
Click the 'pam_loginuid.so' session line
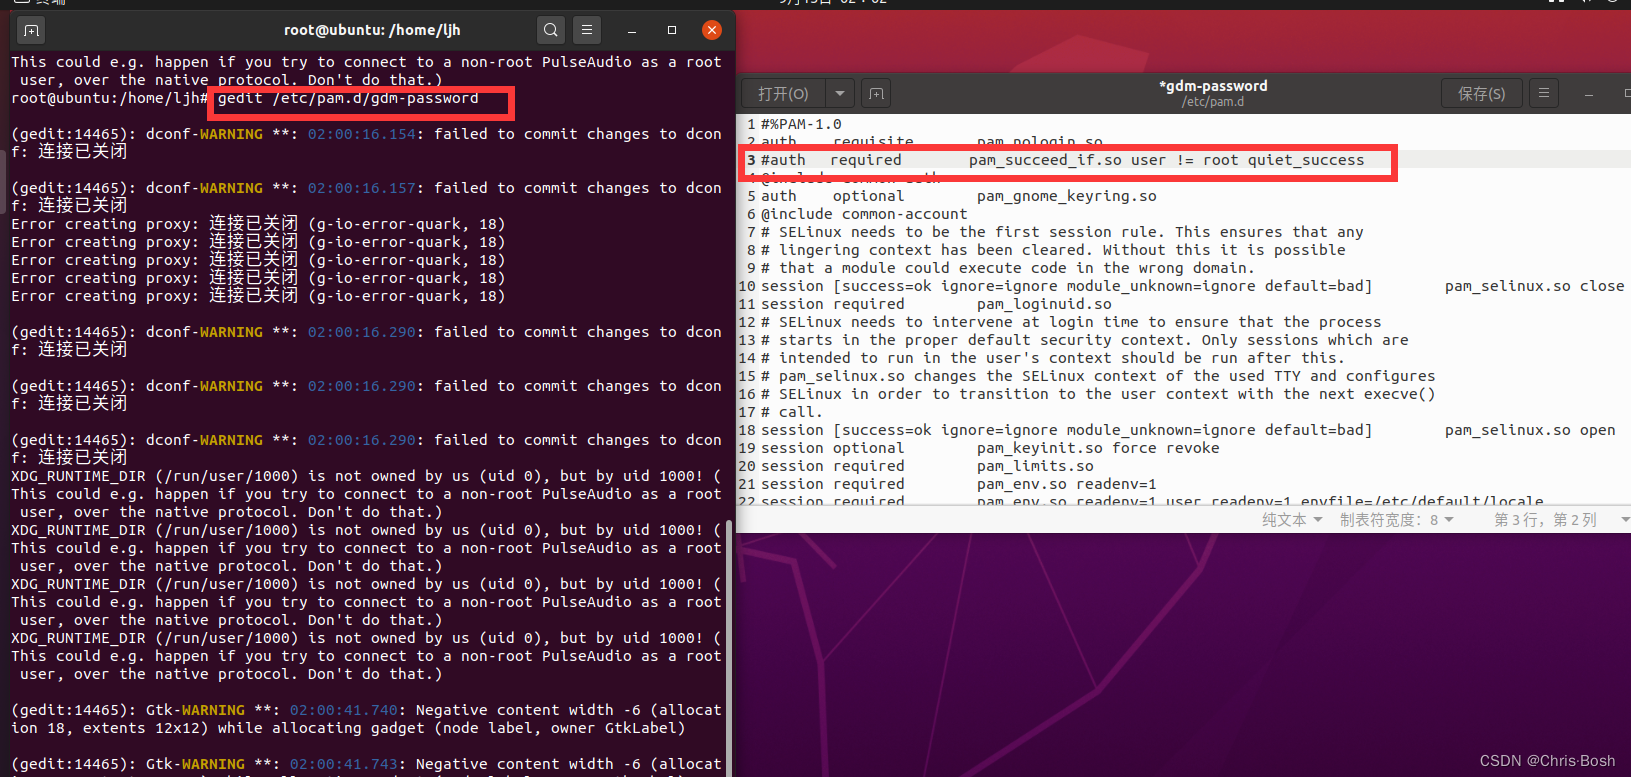936,304
